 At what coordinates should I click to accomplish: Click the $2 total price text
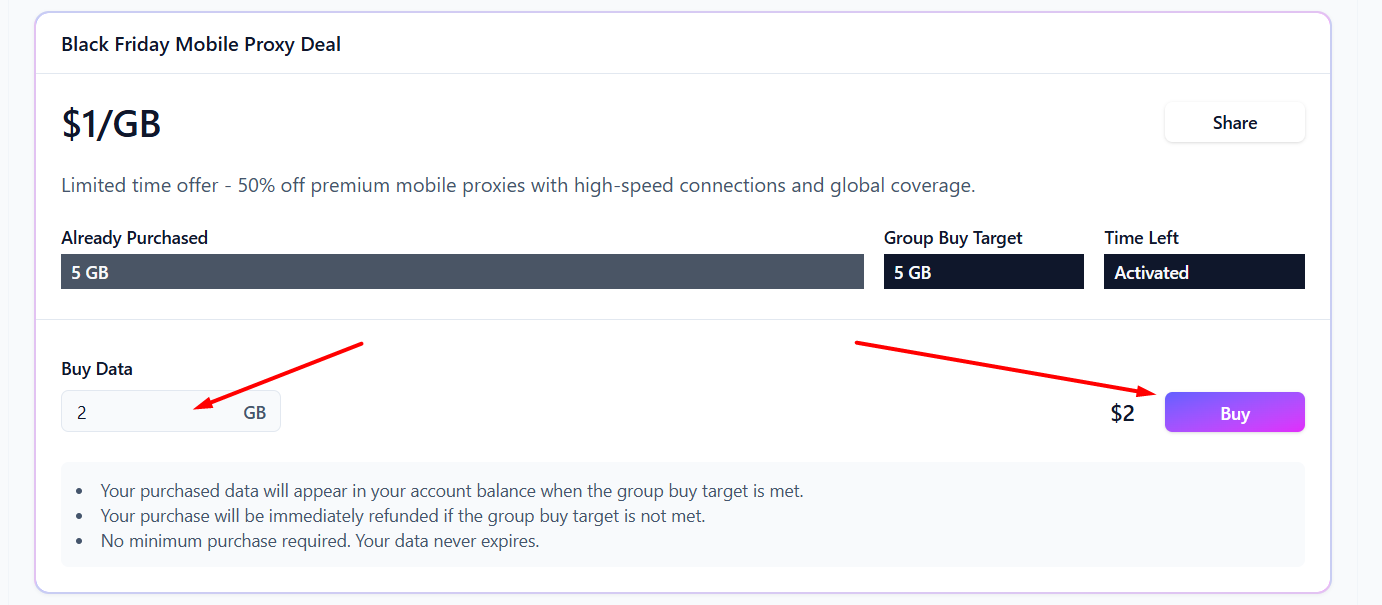coord(1122,413)
